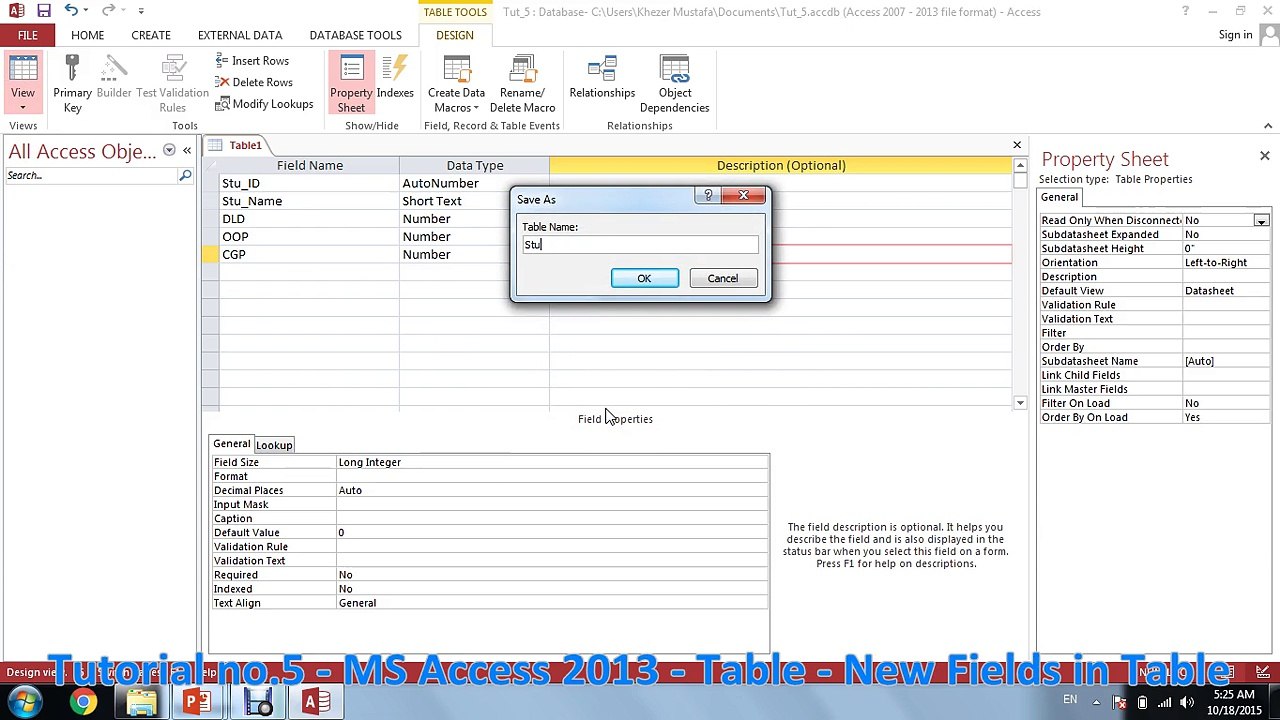This screenshot has height=720, width=1280.
Task: Open File Explorer from taskbar
Action: click(141, 702)
